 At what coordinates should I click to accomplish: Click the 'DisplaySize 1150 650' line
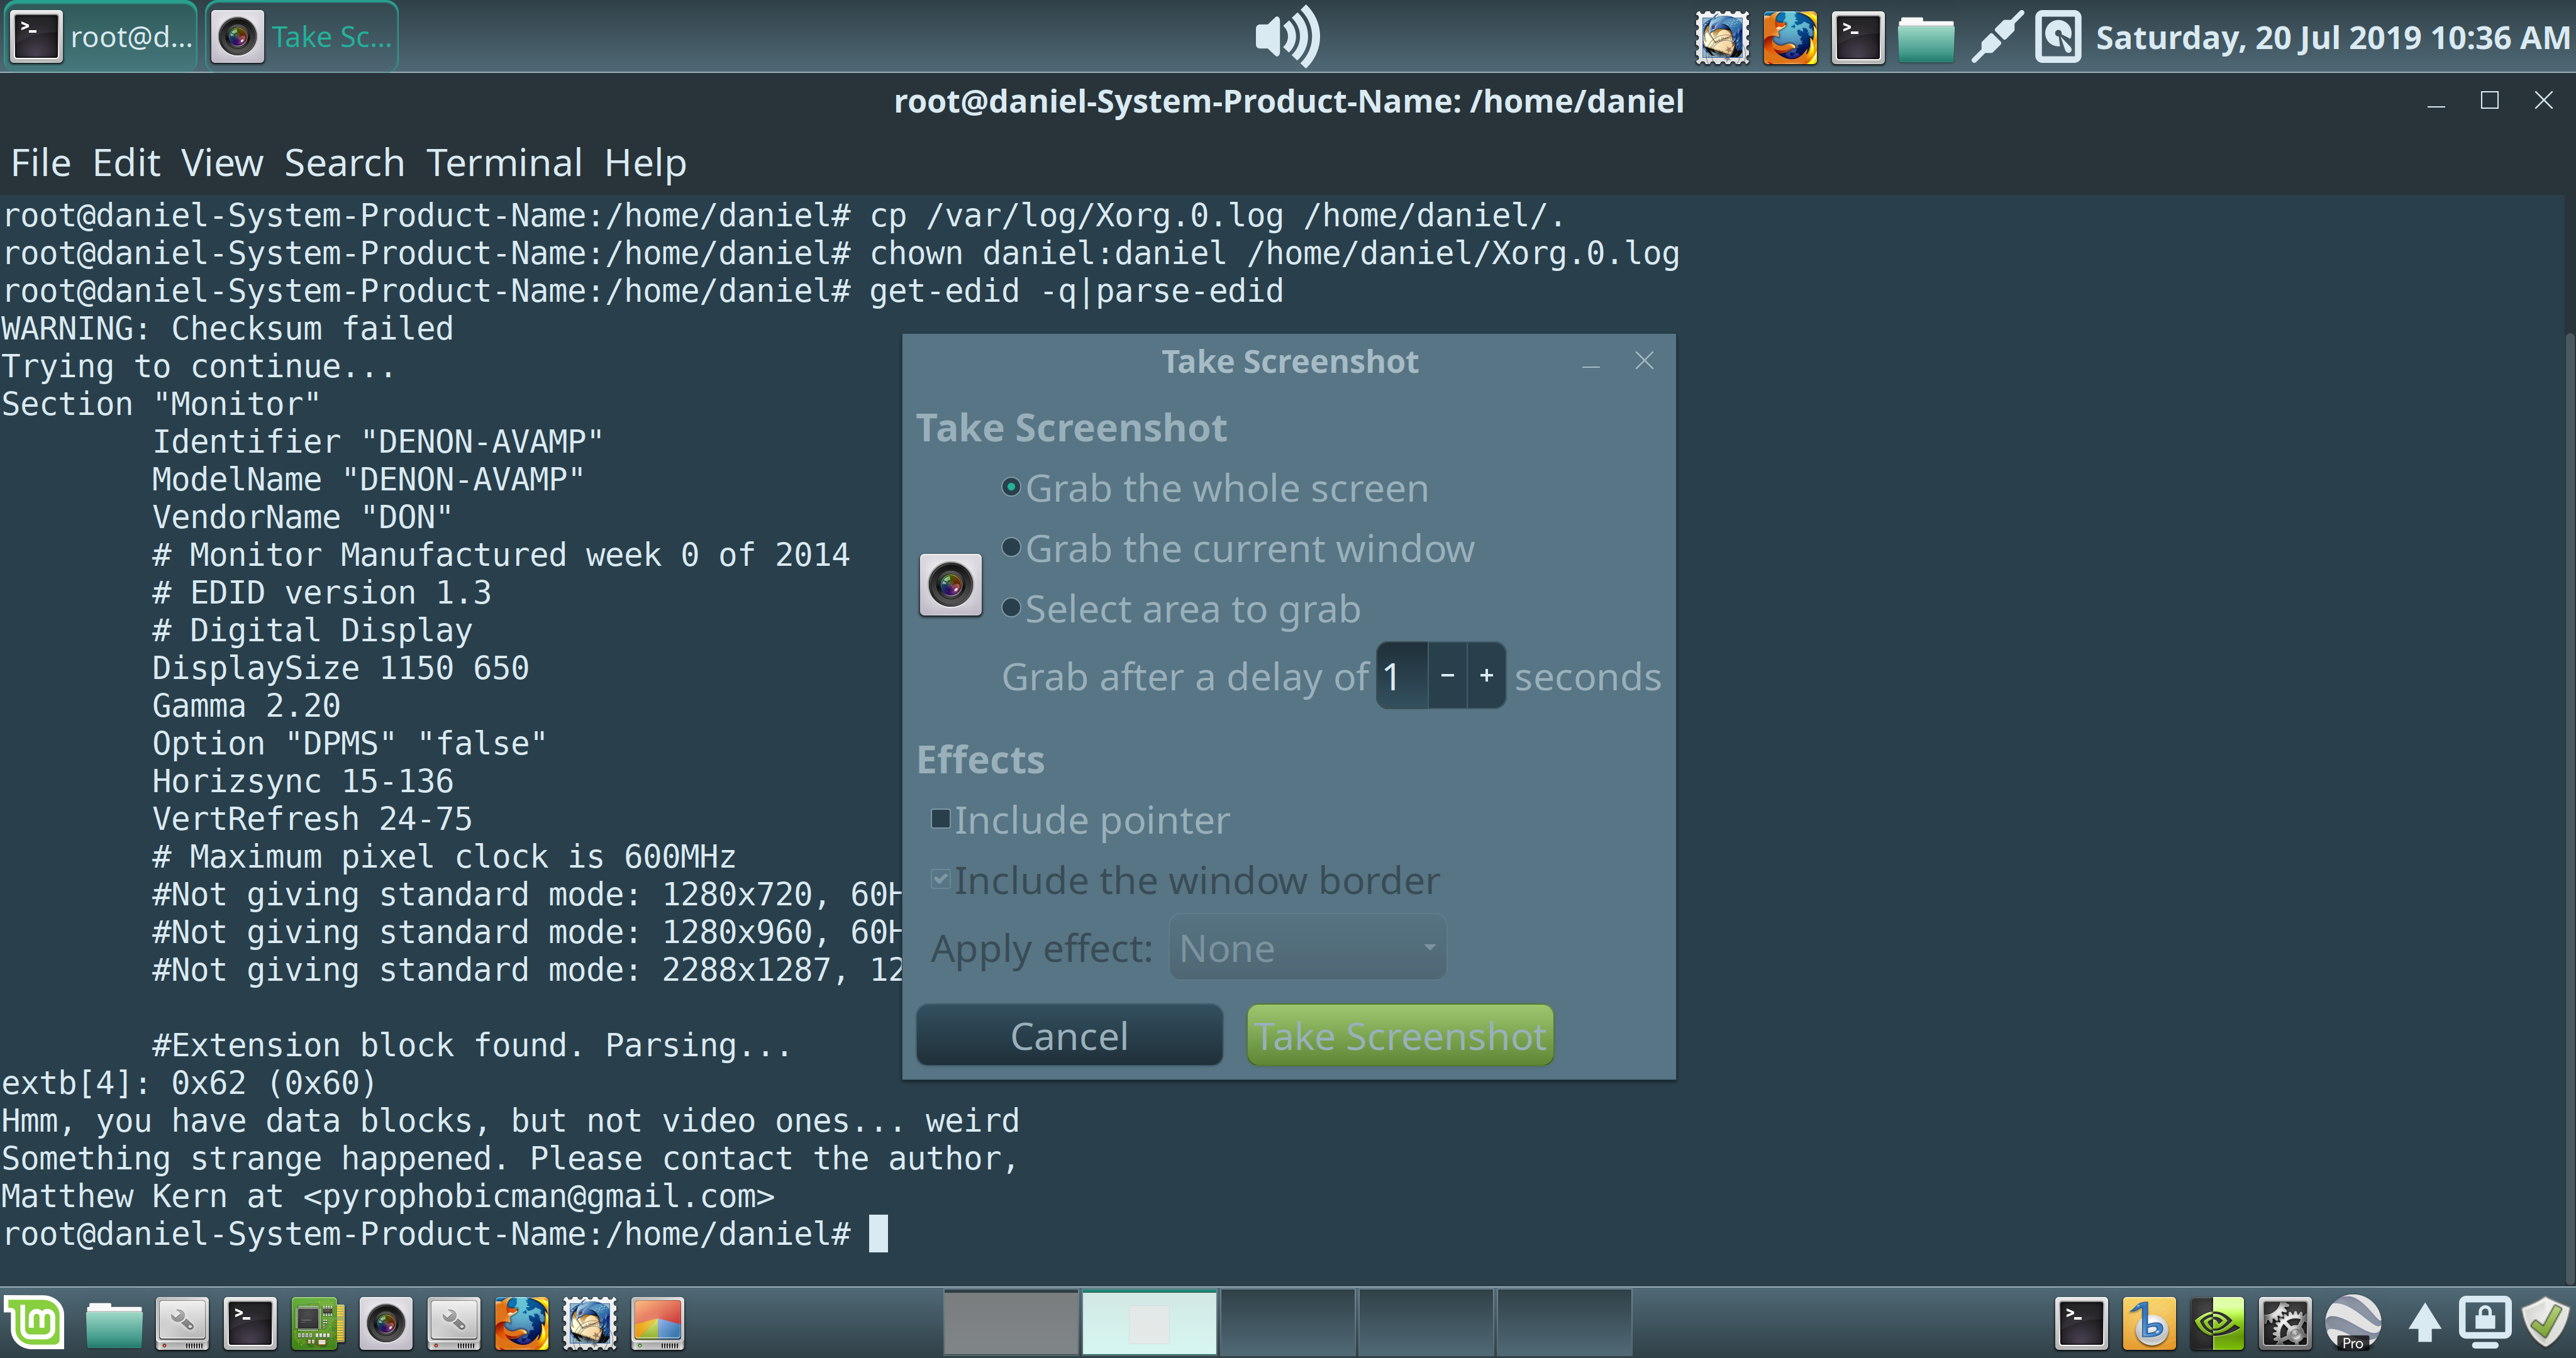coord(340,668)
